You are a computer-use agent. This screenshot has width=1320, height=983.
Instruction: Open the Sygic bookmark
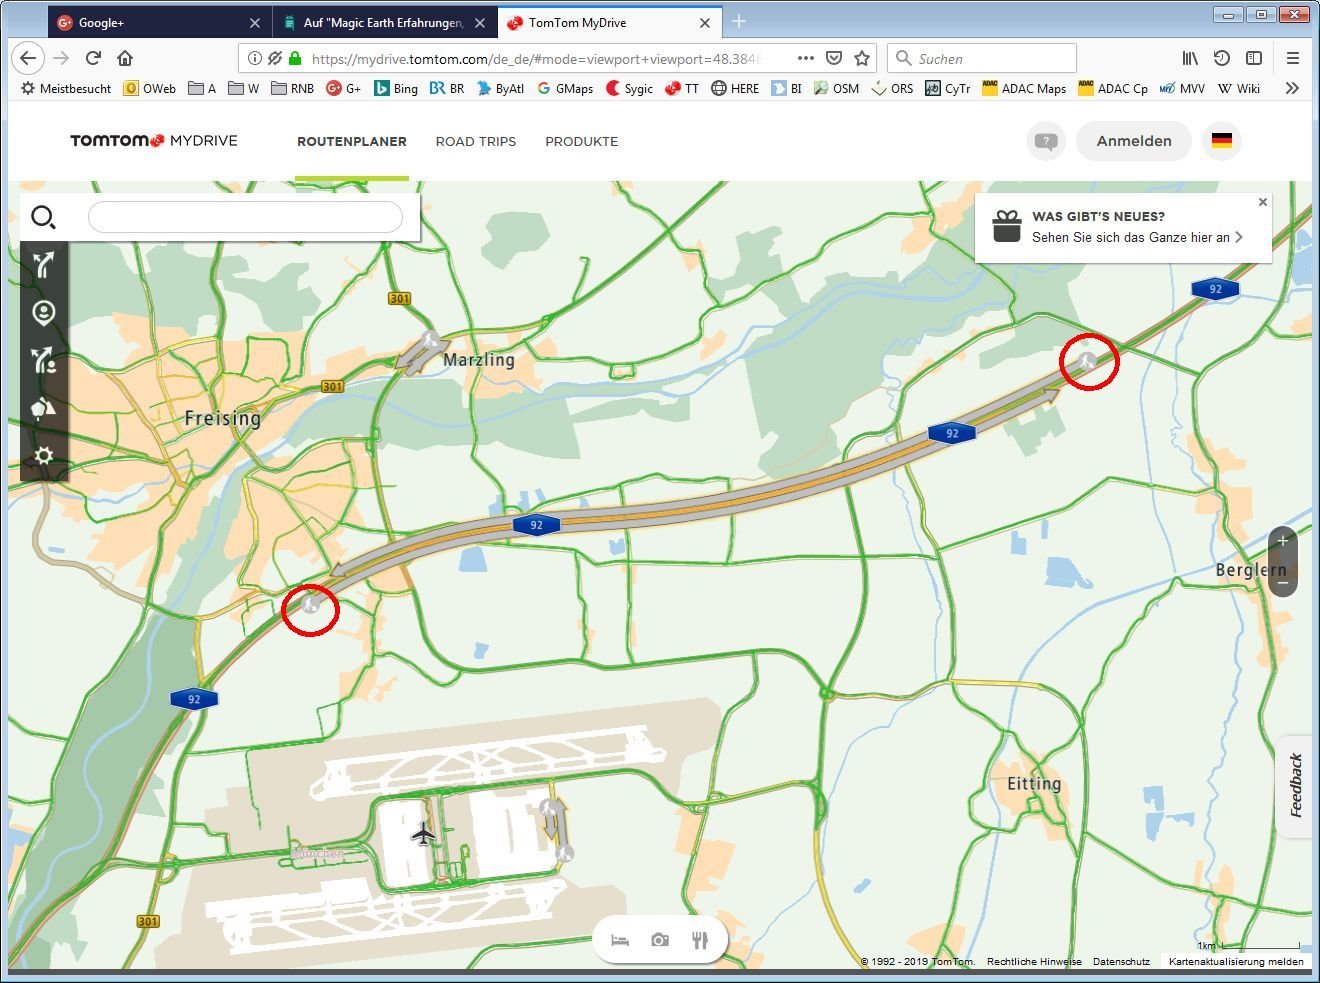[x=629, y=88]
